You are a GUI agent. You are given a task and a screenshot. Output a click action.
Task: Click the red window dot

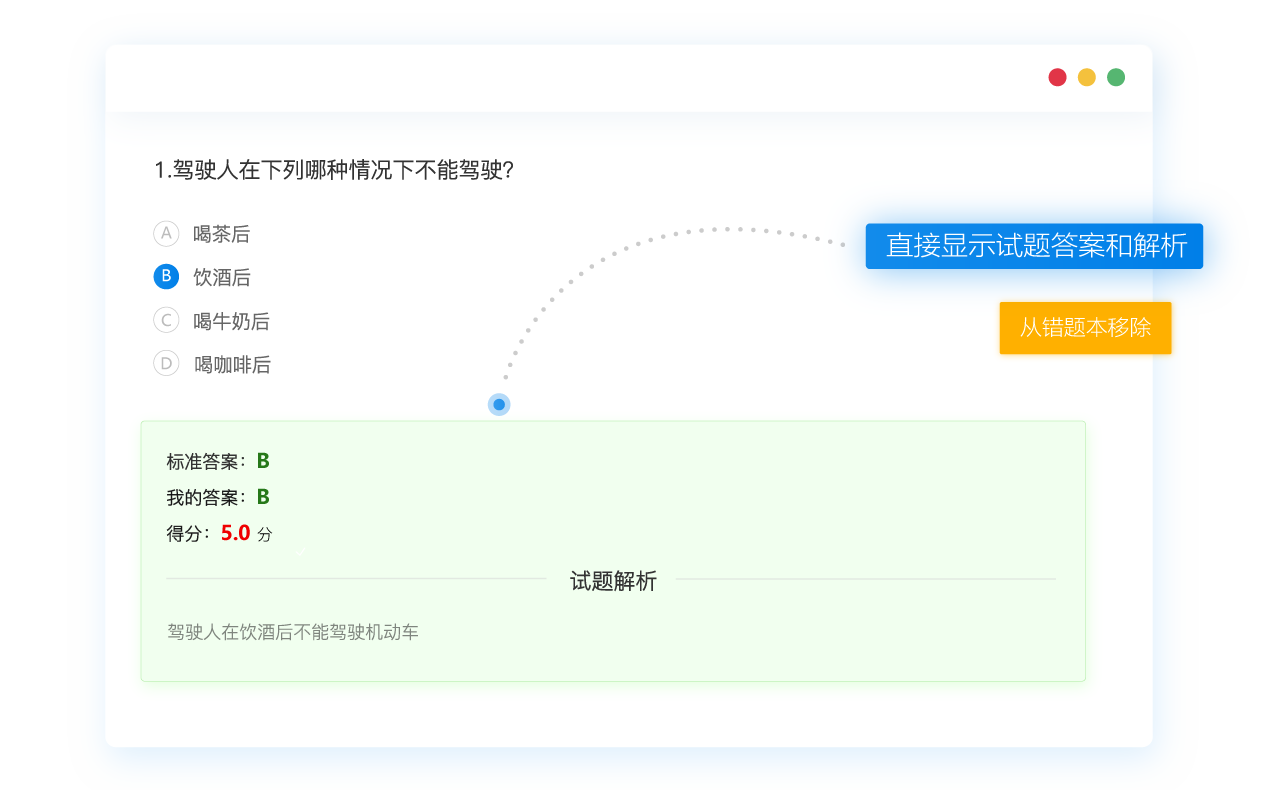1057,78
